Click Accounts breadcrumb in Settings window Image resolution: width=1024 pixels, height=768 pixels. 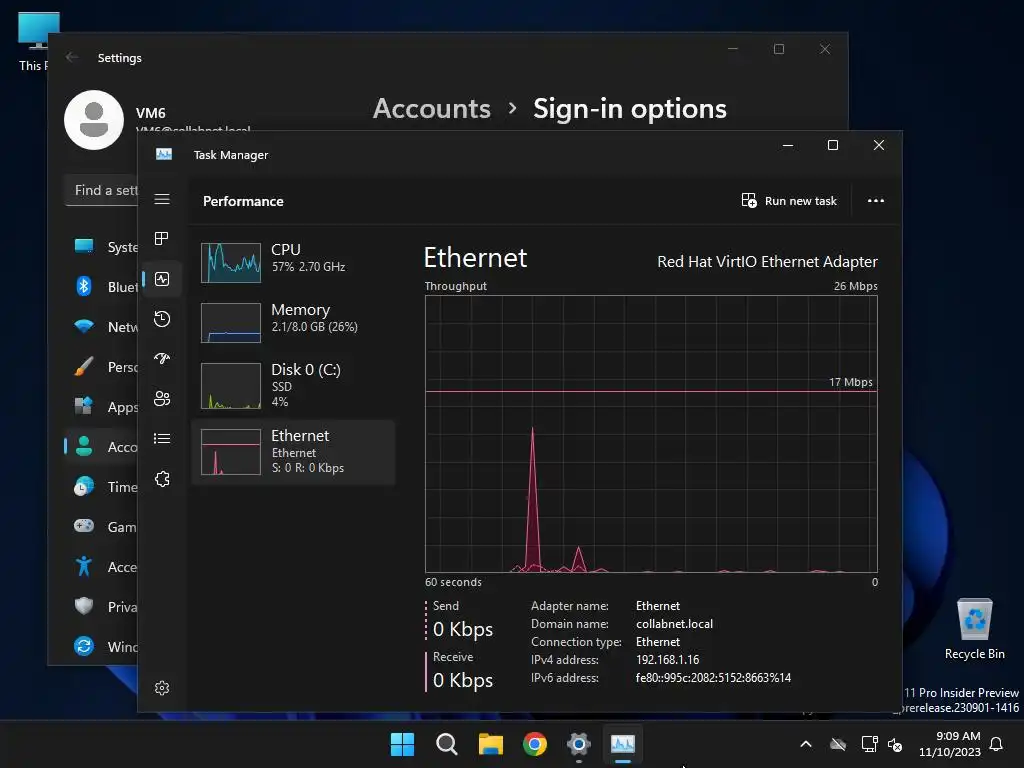432,108
